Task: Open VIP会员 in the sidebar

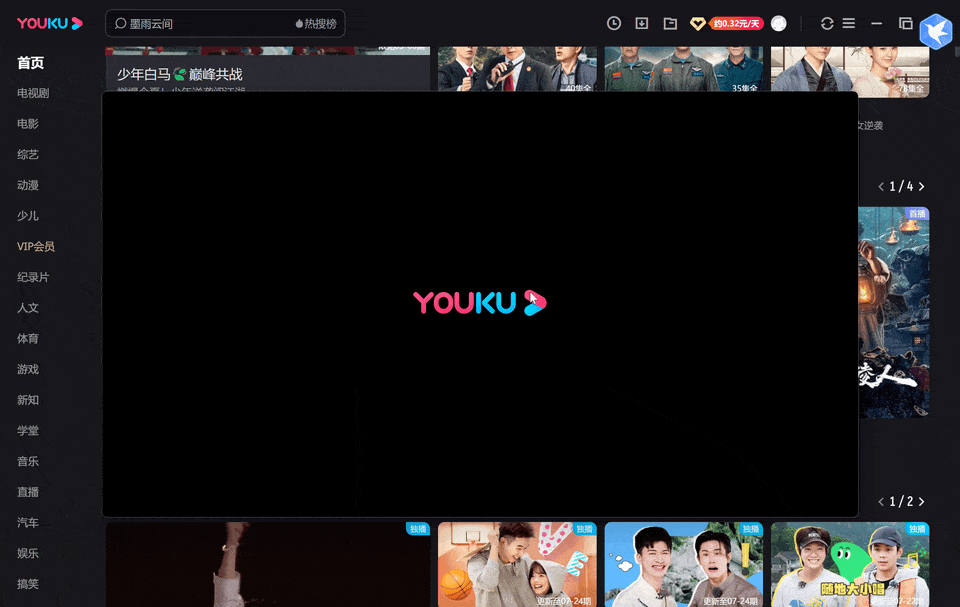Action: coord(36,246)
